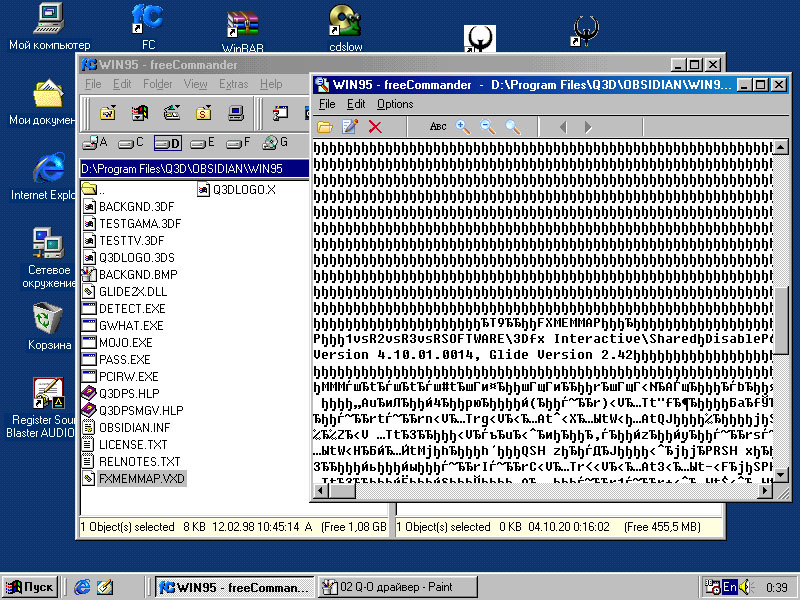Click the Windows flag start menu toolbar icon
The image size is (800, 600).
(139, 113)
